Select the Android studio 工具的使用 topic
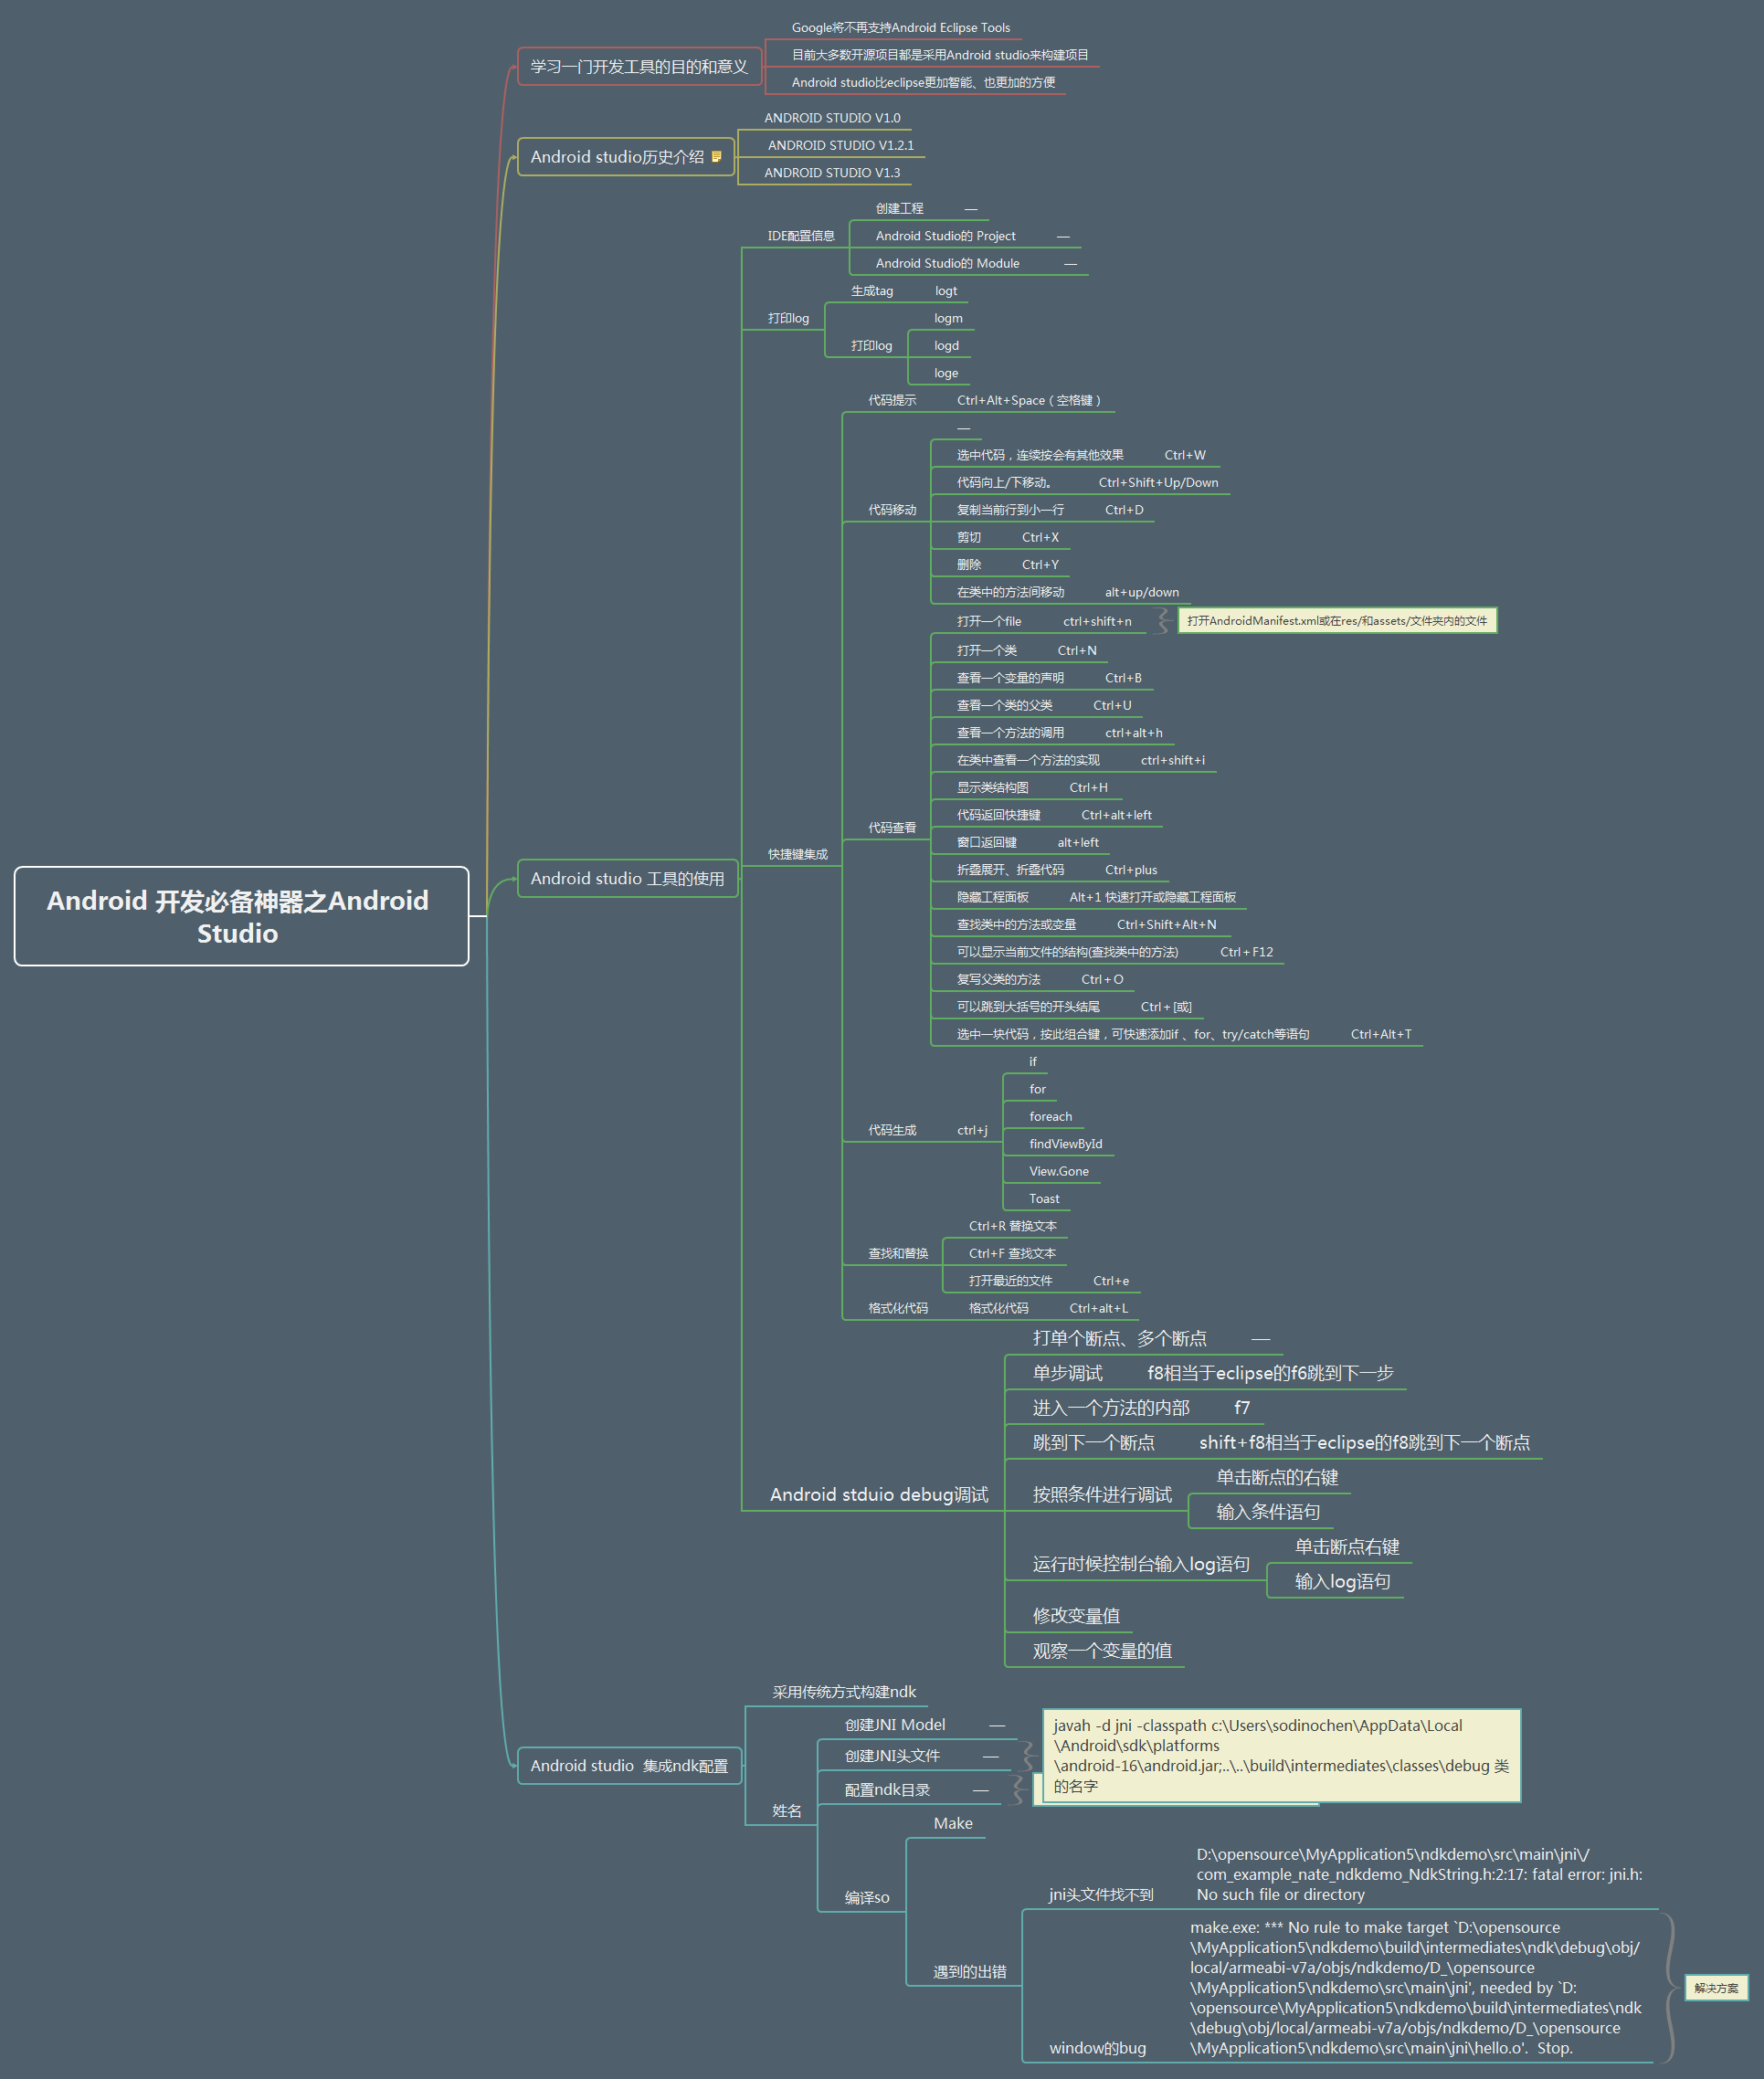Viewport: 1764px width, 2079px height. 627,879
